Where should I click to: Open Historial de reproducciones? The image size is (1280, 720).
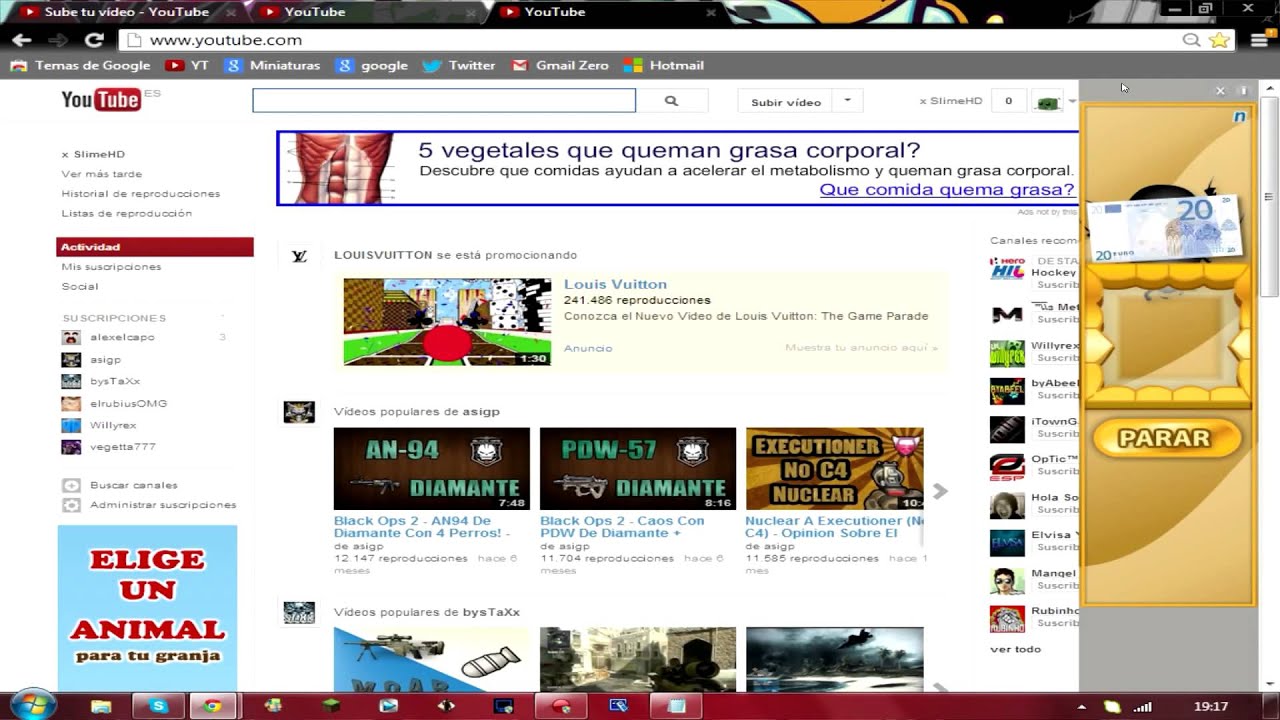pyautogui.click(x=141, y=194)
